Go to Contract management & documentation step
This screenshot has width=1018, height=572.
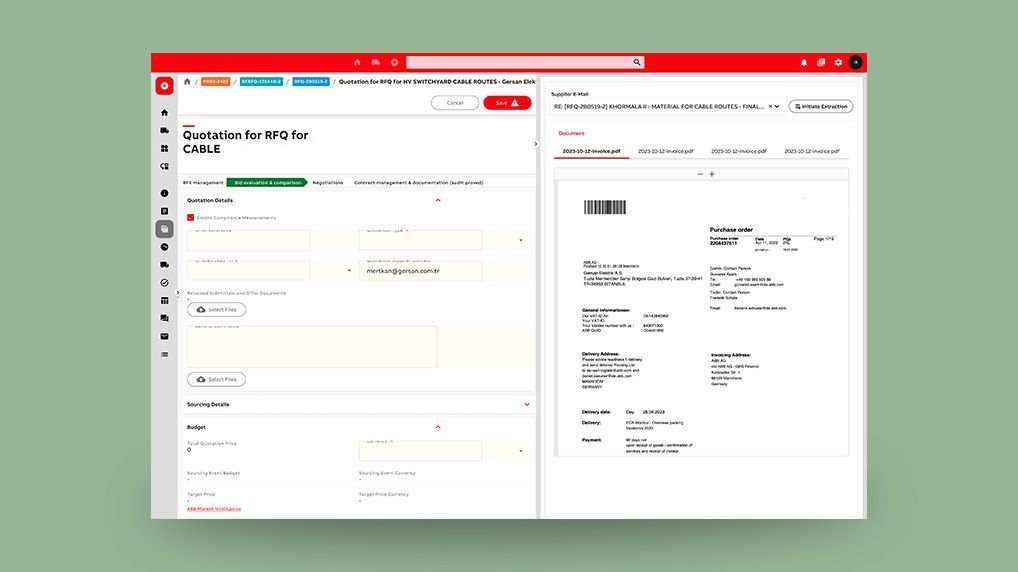(419, 182)
